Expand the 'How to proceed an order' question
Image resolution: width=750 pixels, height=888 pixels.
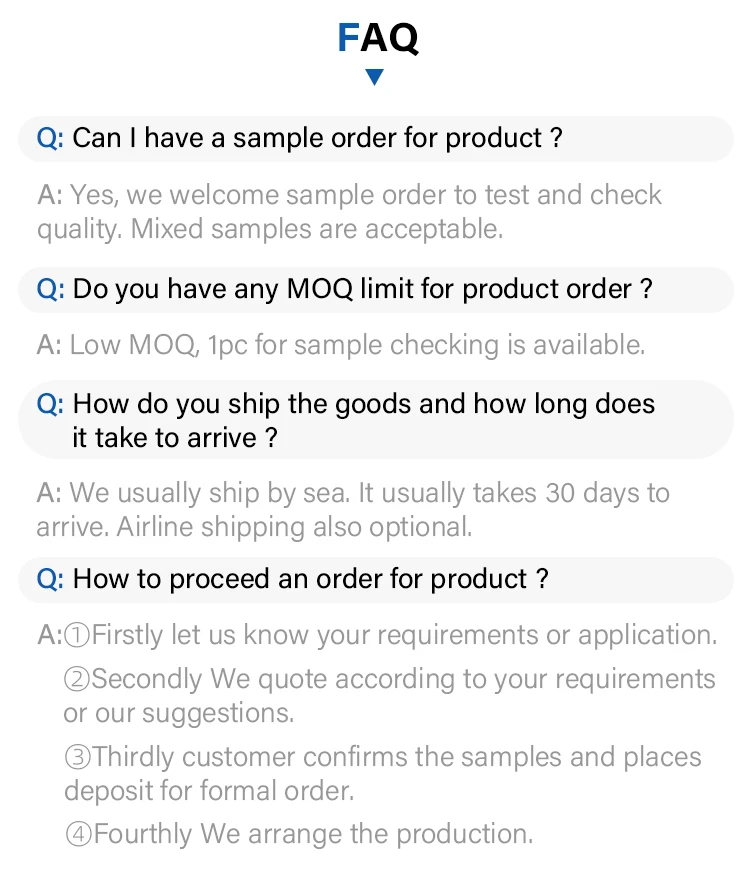(x=310, y=580)
